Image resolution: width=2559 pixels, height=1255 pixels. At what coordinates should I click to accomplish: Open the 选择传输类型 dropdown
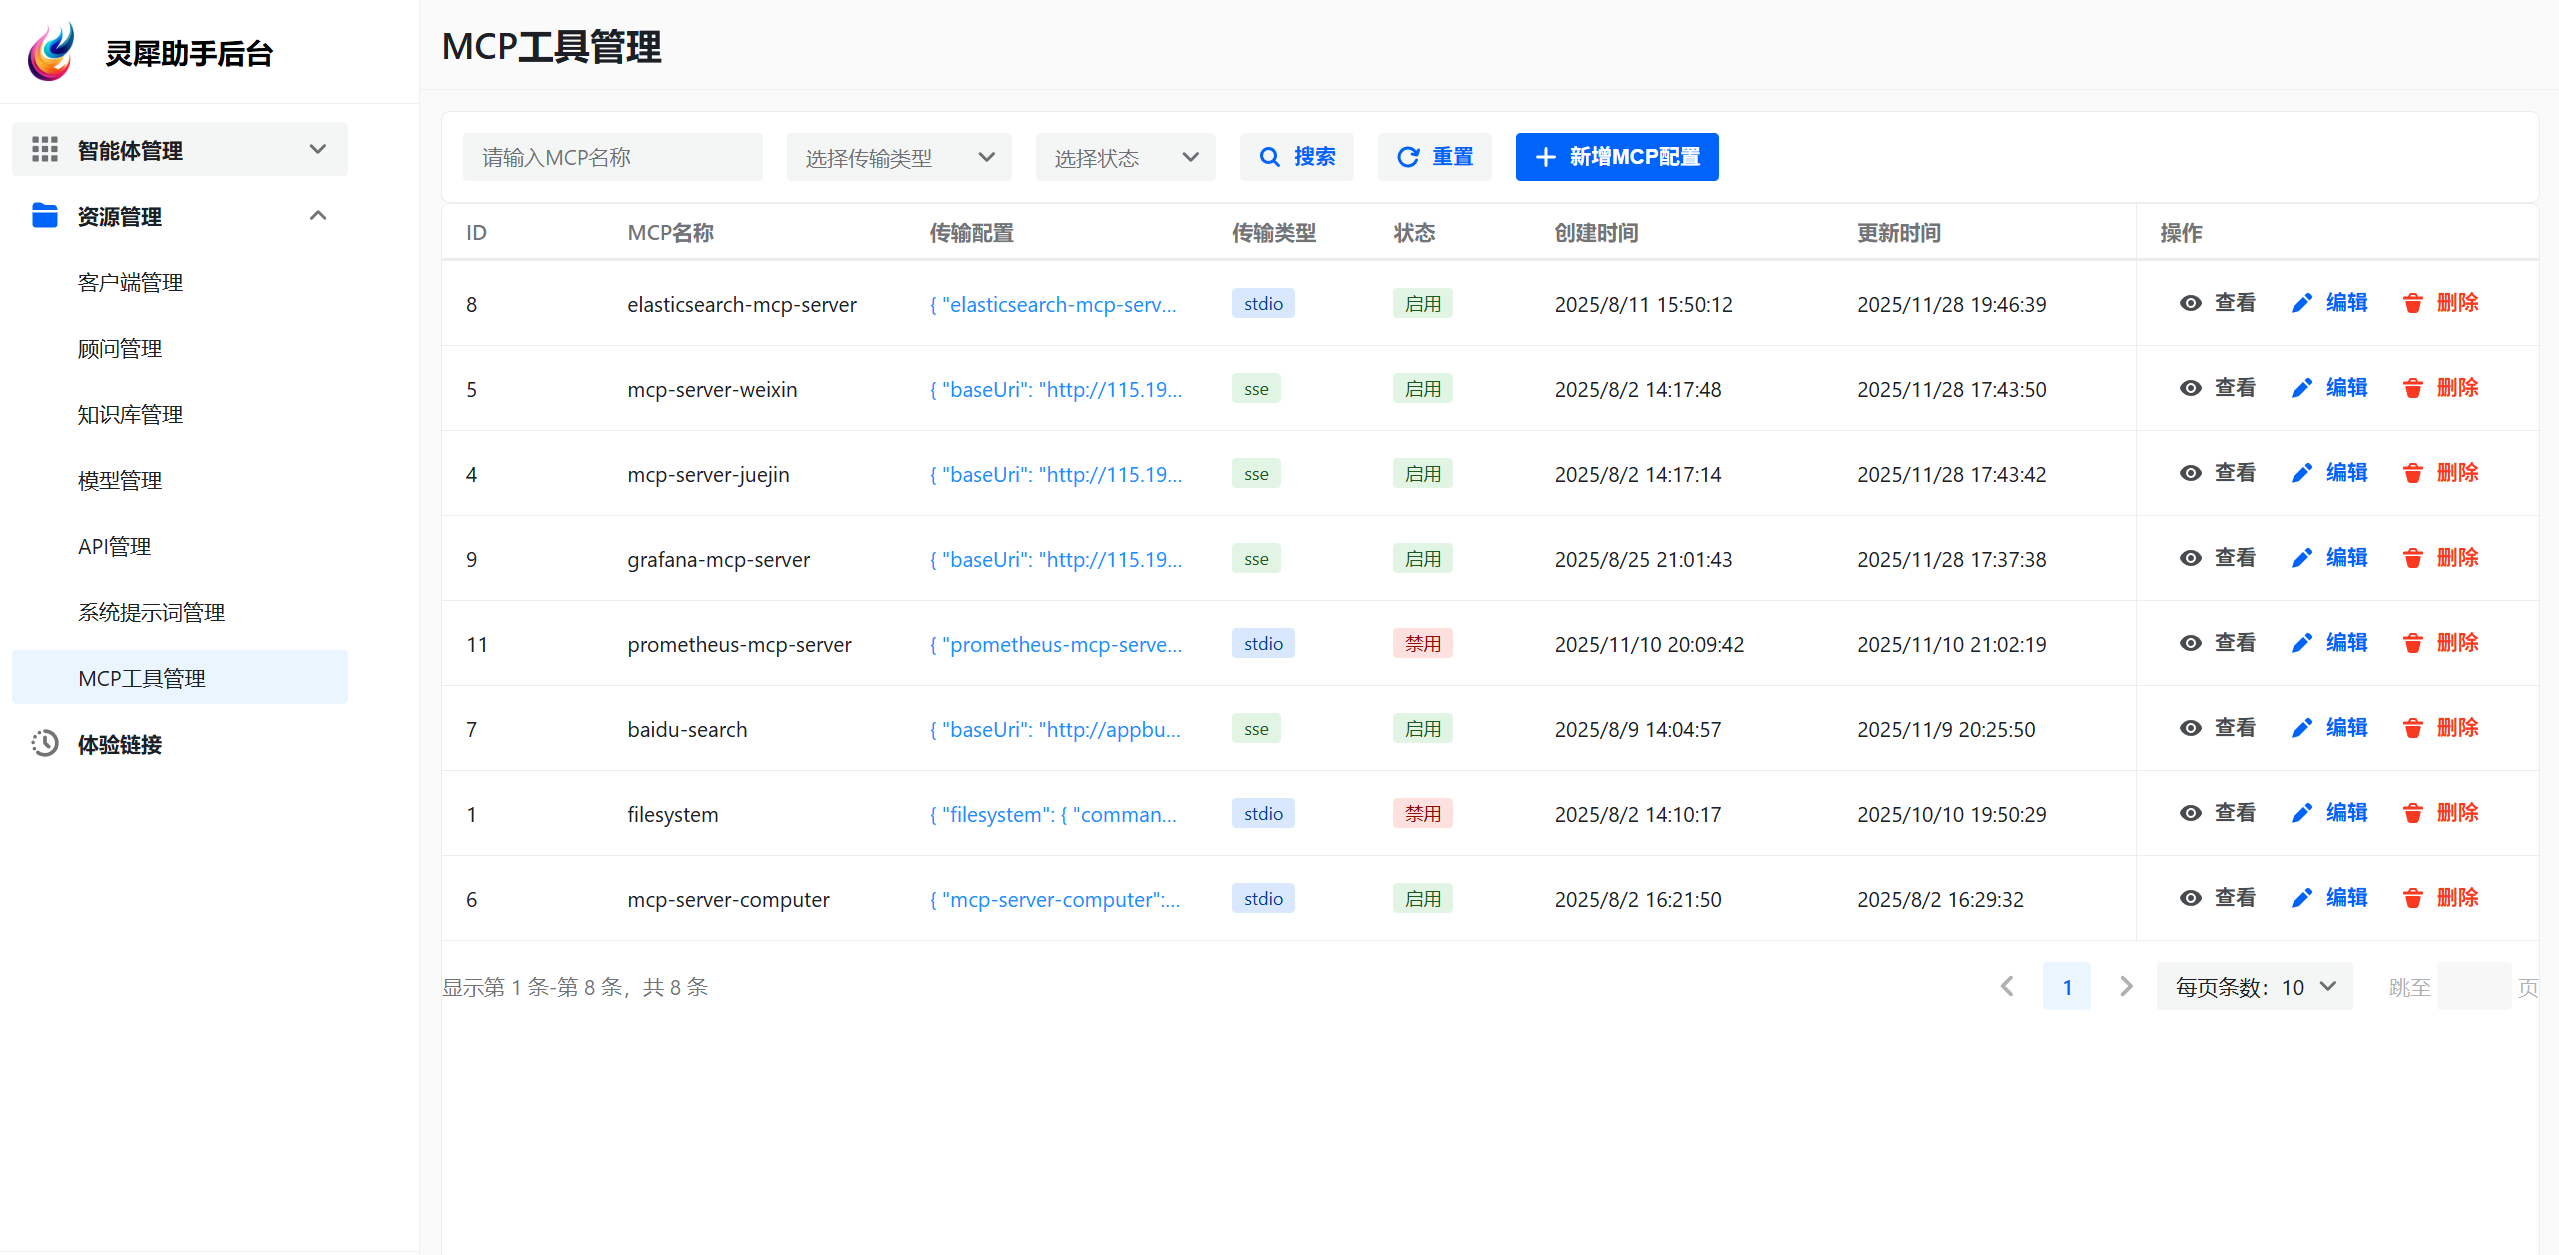898,157
